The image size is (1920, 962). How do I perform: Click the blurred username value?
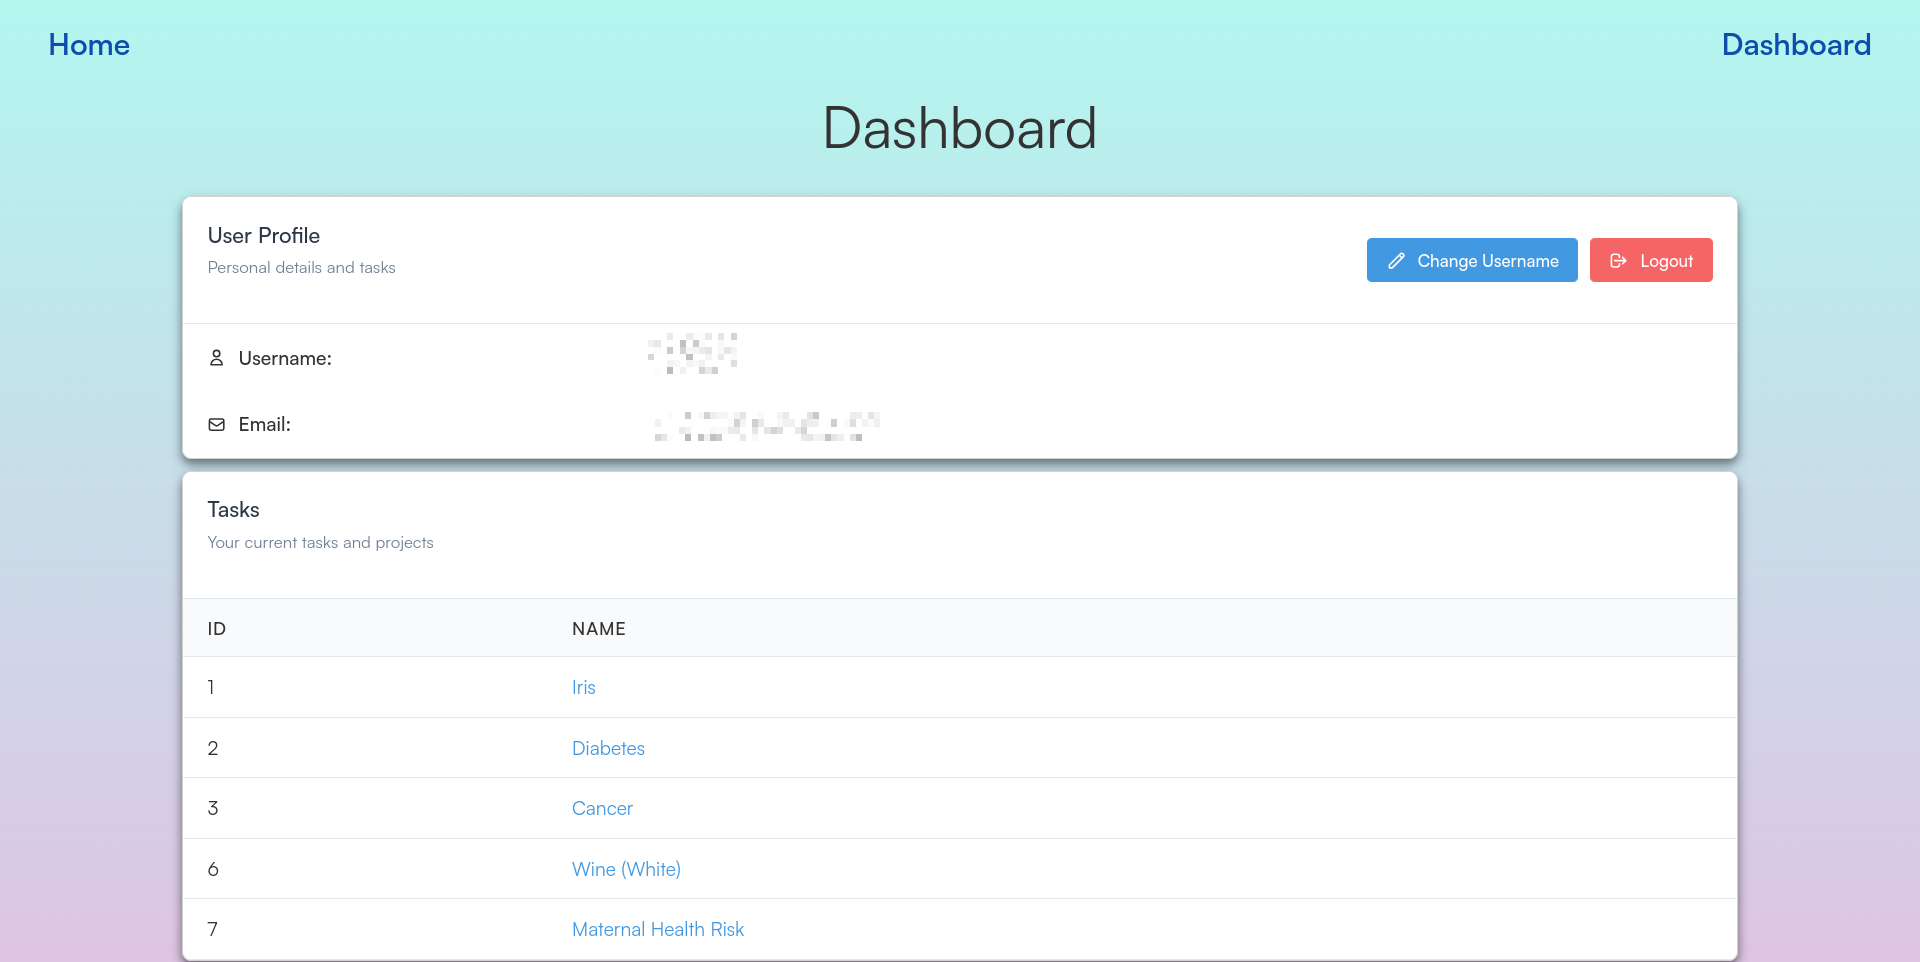pyautogui.click(x=692, y=355)
